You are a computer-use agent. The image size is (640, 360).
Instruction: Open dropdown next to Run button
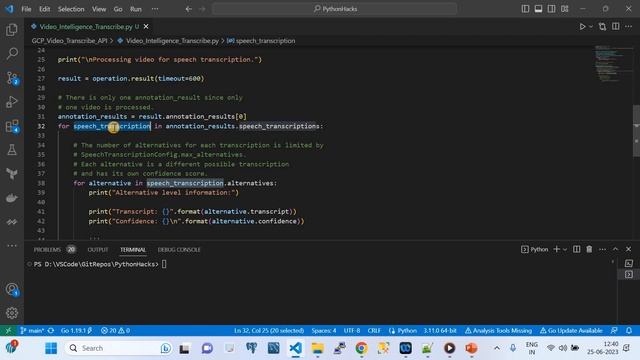coord(591,27)
